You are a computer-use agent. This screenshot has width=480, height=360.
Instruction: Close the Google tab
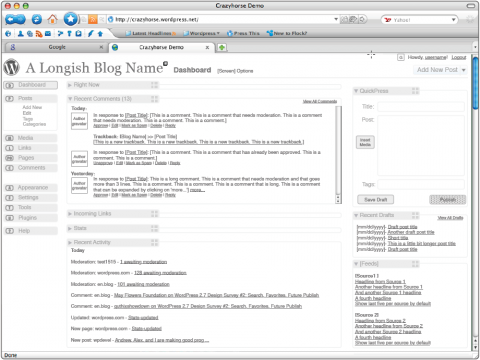(101, 47)
